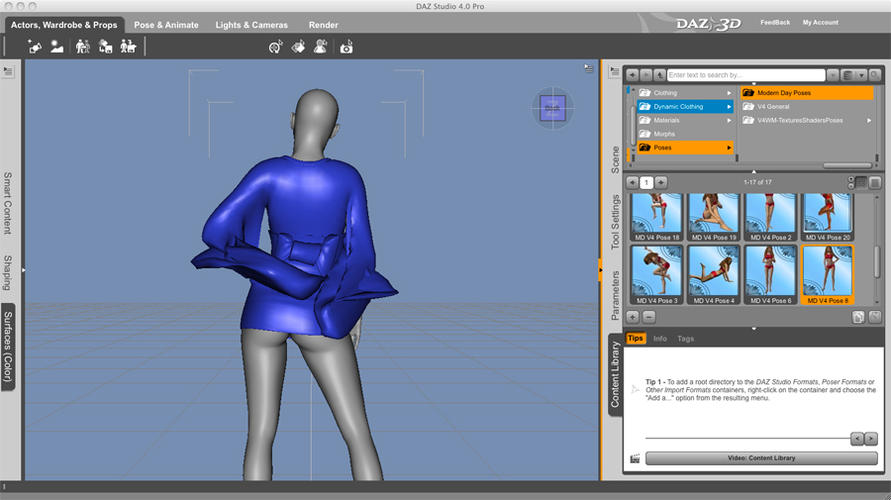Image resolution: width=891 pixels, height=500 pixels.
Task: Open the Tool Settings side tab
Action: point(615,222)
